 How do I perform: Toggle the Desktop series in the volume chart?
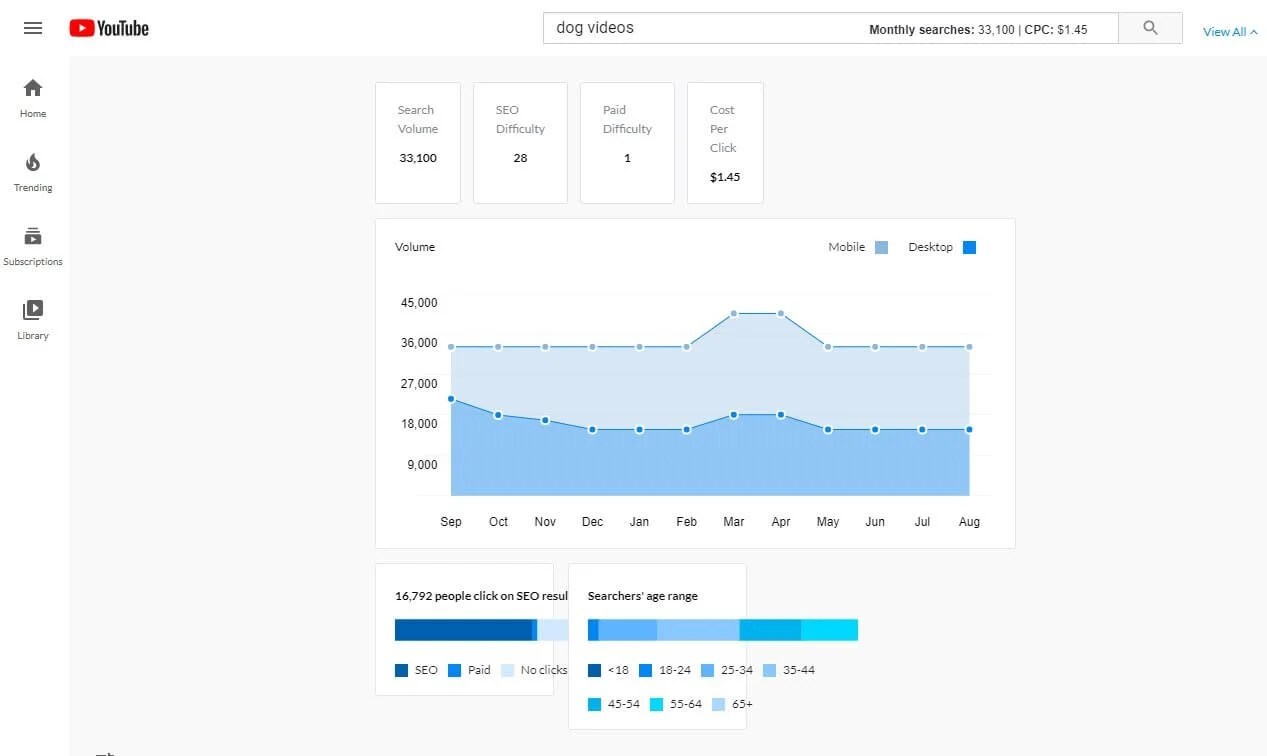pyautogui.click(x=968, y=247)
